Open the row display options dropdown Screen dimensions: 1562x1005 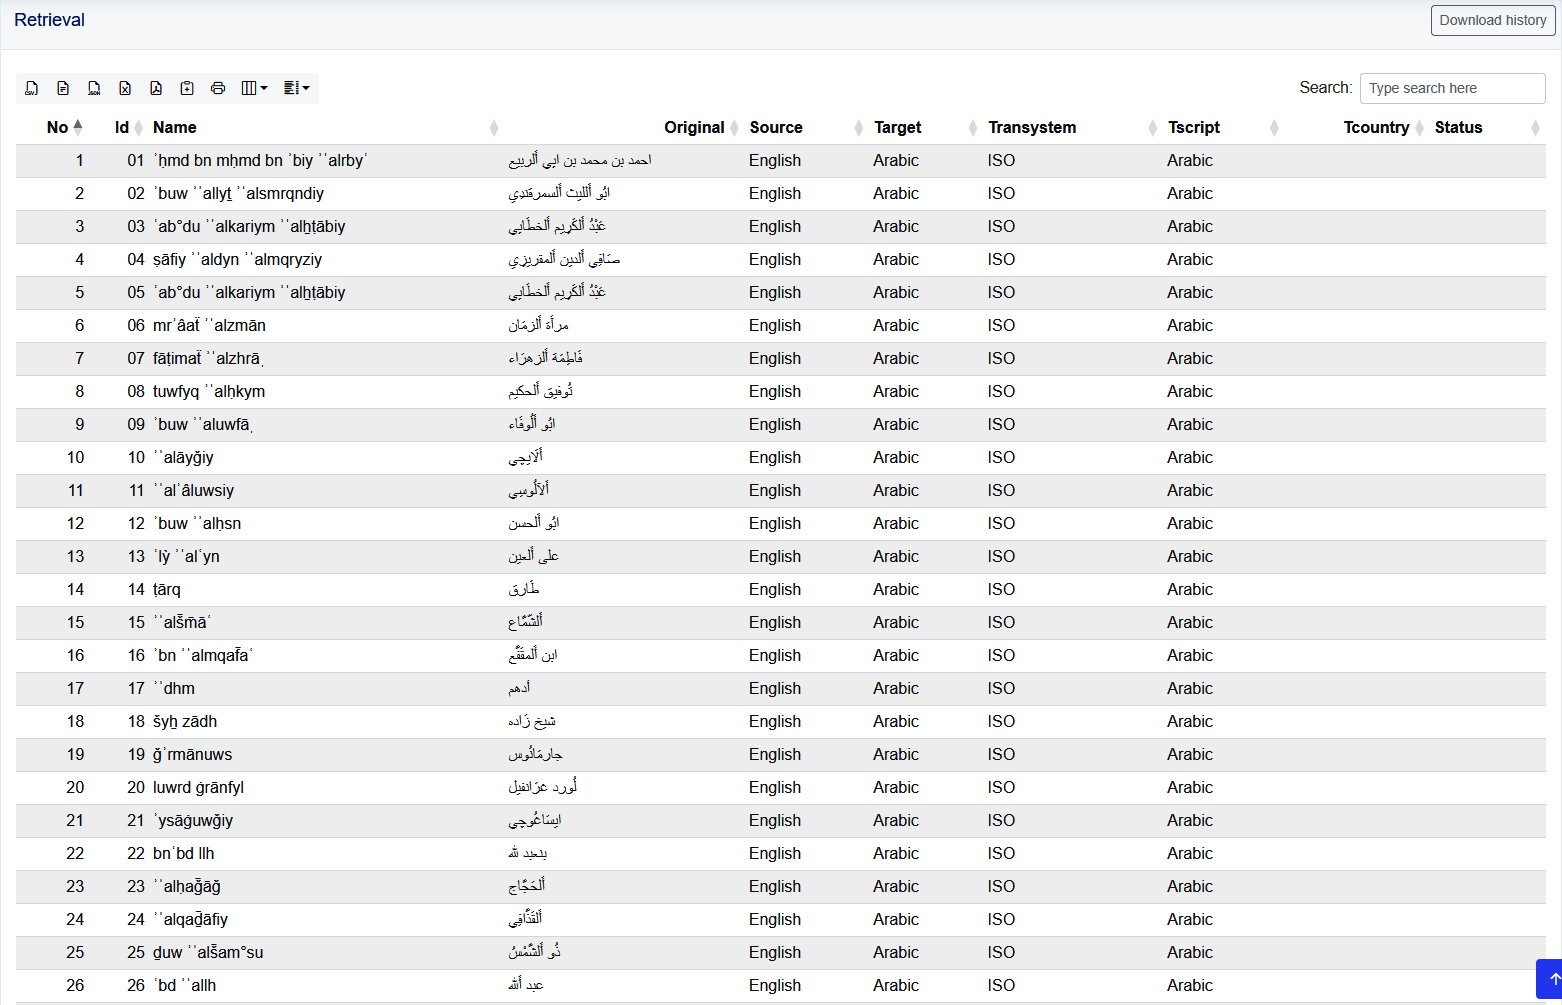pyautogui.click(x=297, y=88)
